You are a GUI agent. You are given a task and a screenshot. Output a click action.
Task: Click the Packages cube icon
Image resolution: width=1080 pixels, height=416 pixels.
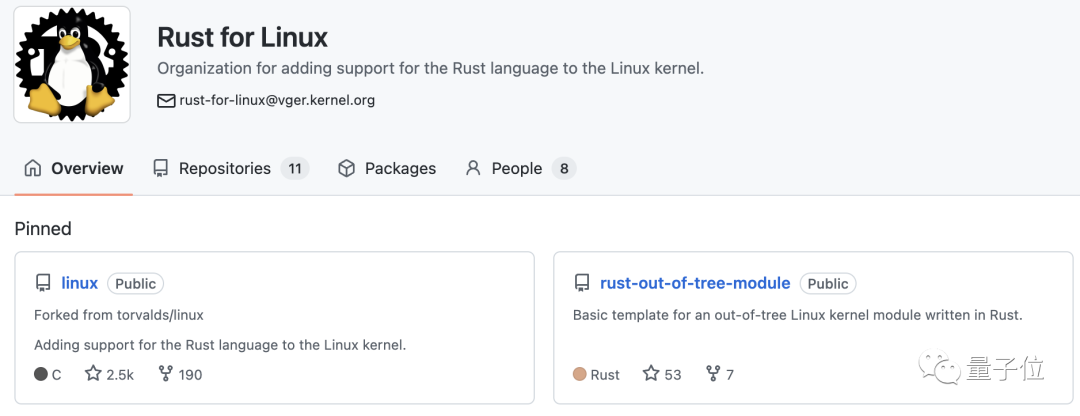(x=347, y=168)
